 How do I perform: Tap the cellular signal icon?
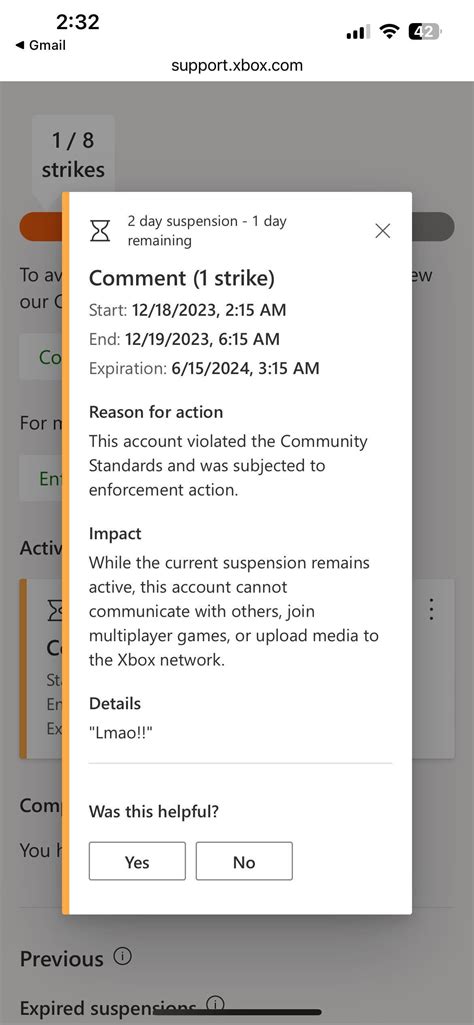(358, 31)
